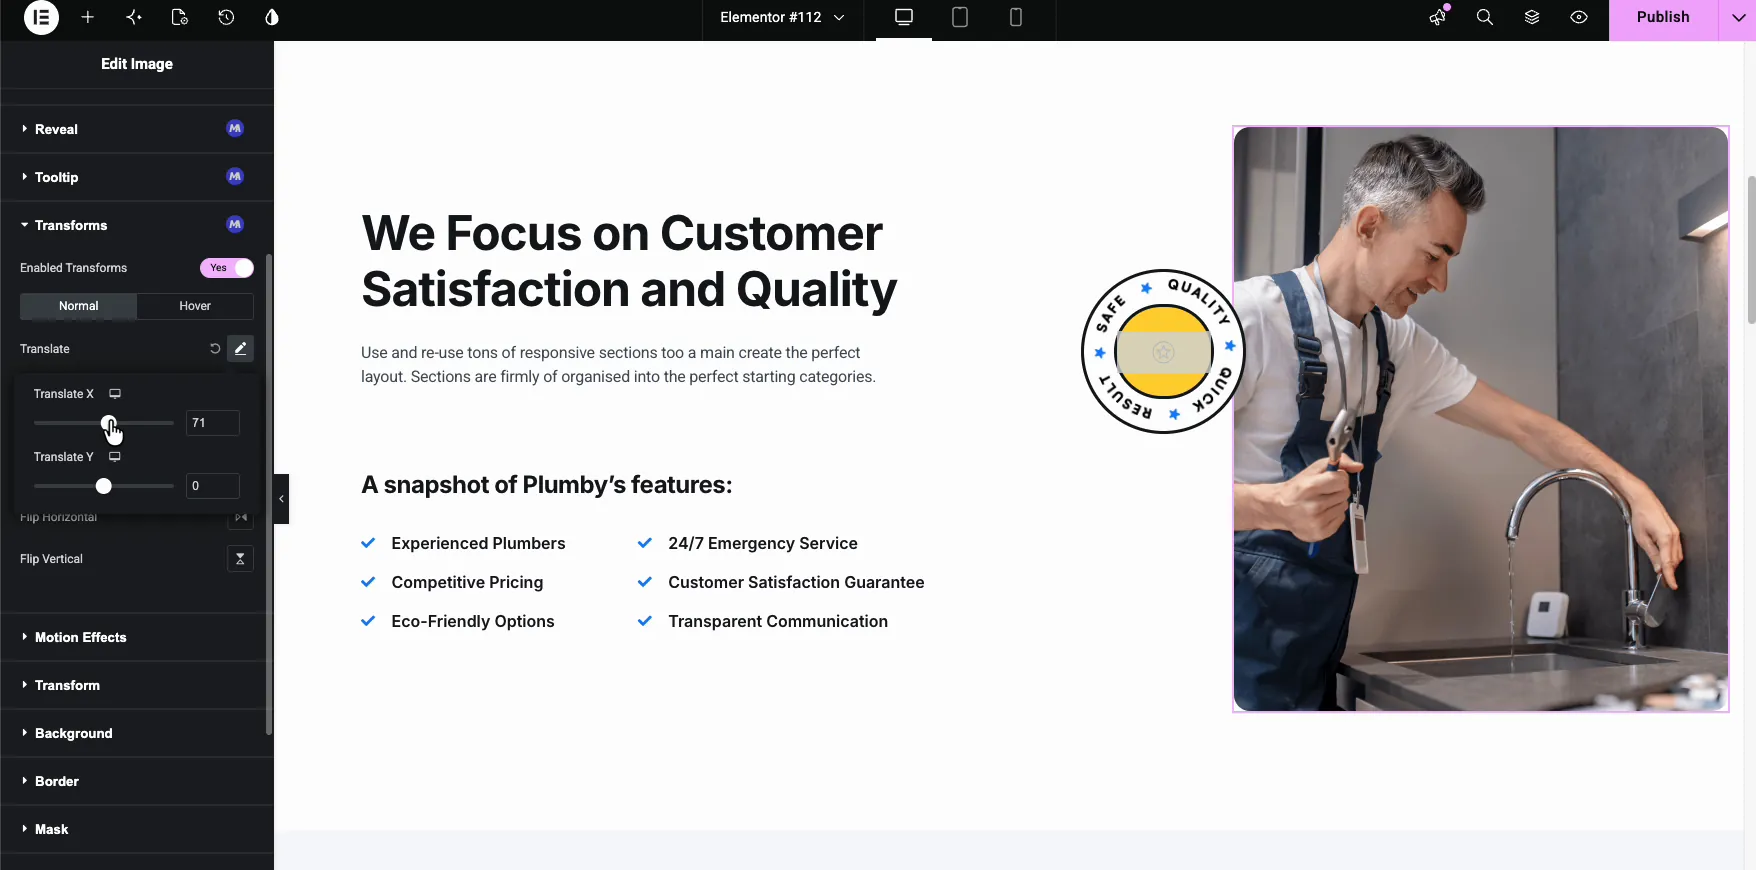Click the Publish button
Viewport: 1756px width, 870px height.
click(x=1663, y=17)
